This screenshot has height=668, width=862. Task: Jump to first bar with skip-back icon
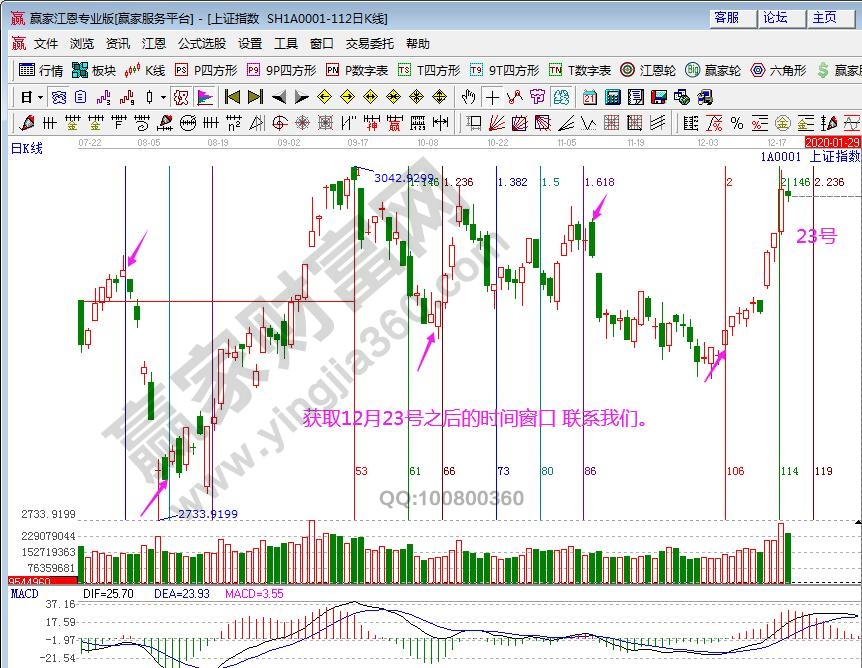pos(232,97)
